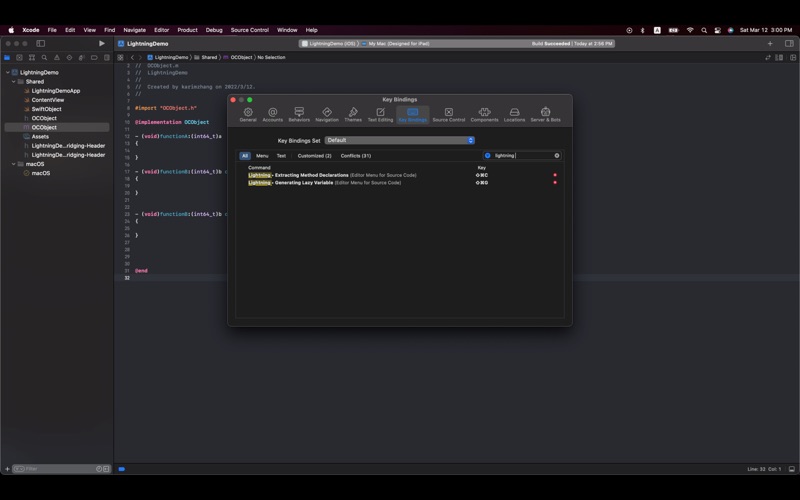Clear the lightning search text
This screenshot has width=800, height=500.
point(557,156)
